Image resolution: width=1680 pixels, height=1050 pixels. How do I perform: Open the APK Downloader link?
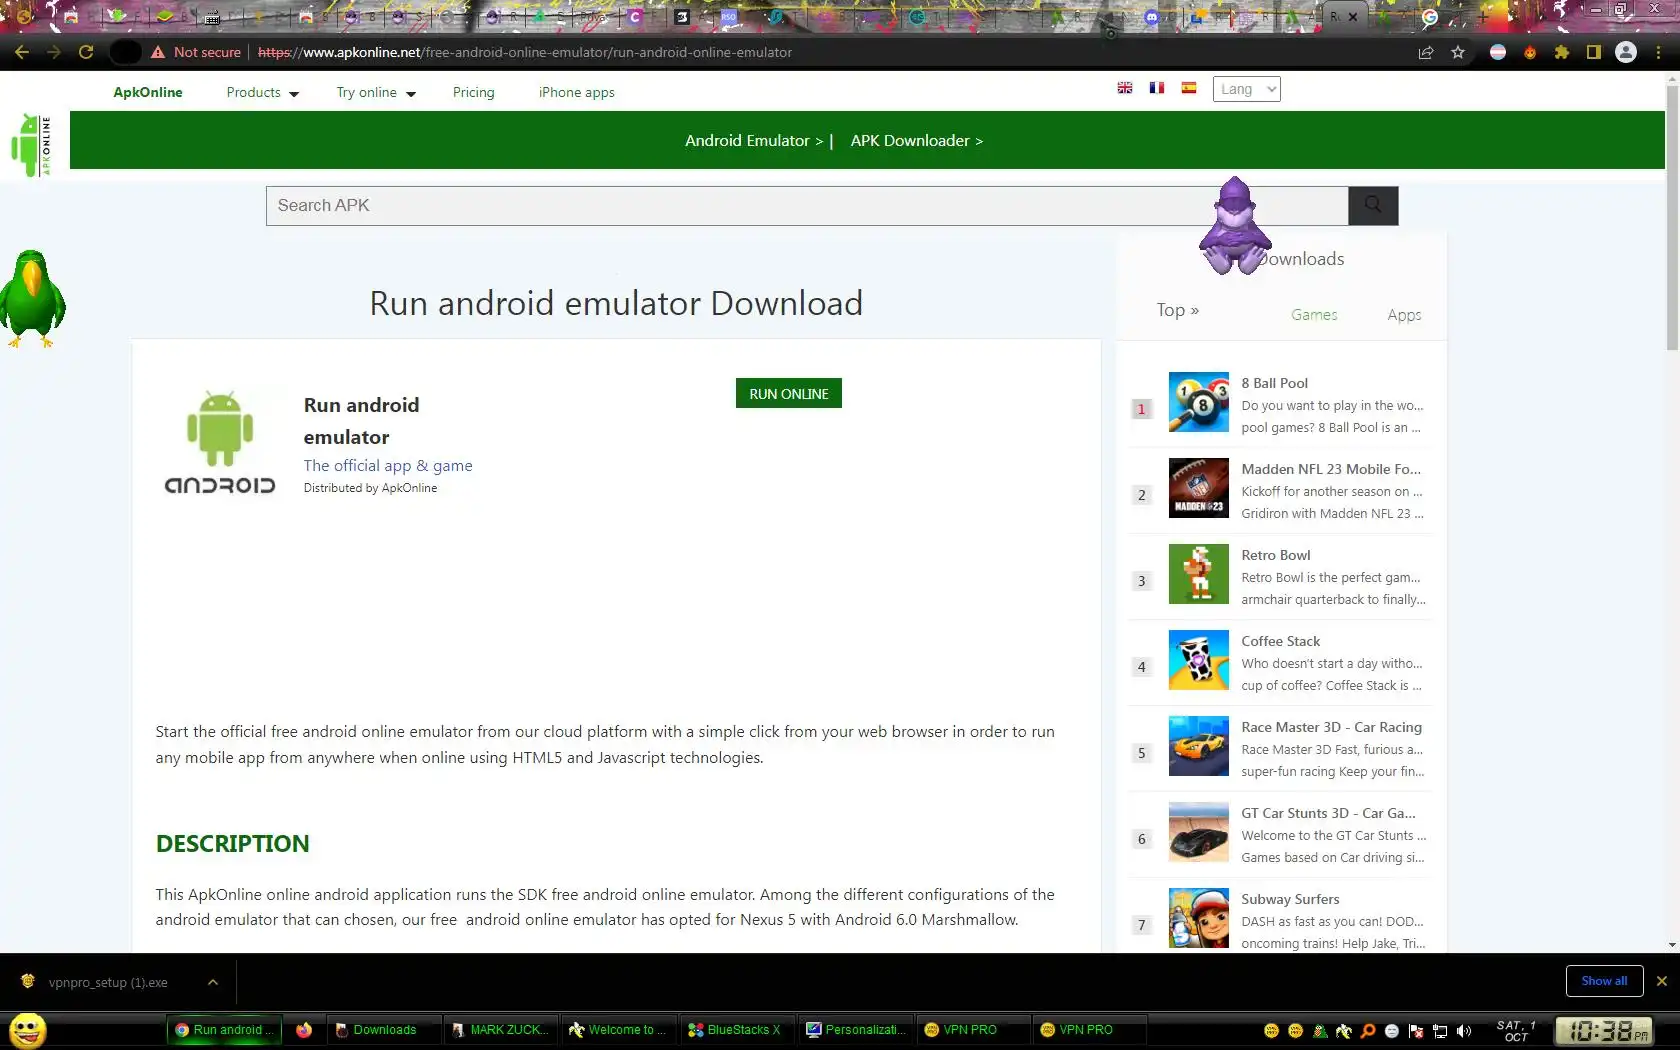[x=916, y=141]
